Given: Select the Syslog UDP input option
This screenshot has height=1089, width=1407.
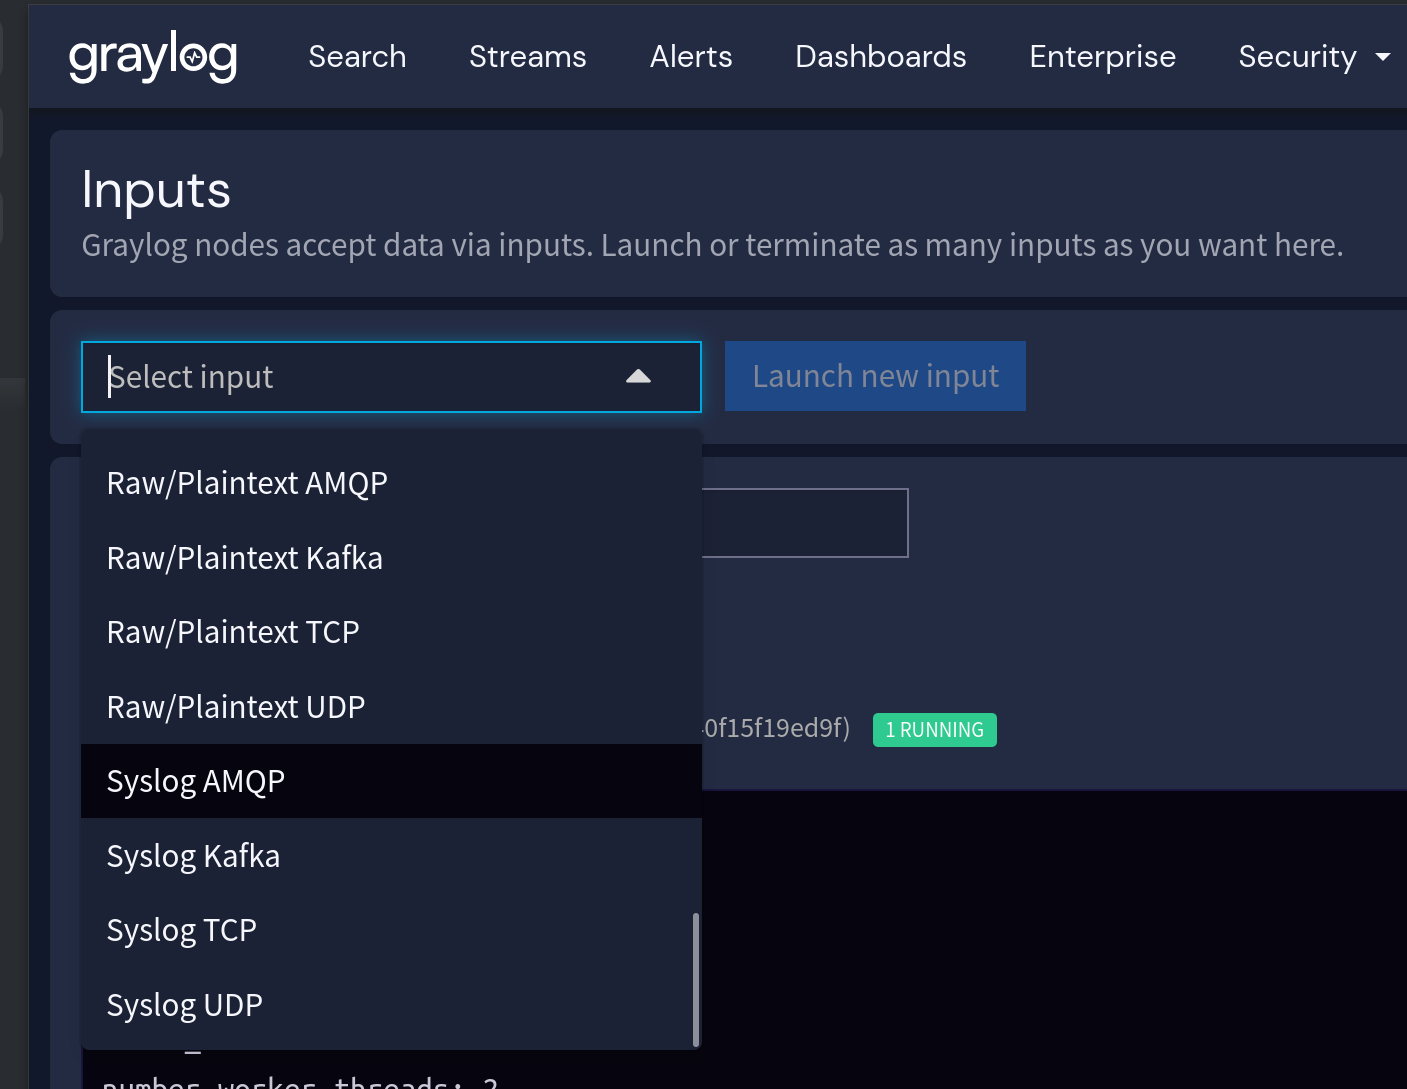Looking at the screenshot, I should 184,1005.
